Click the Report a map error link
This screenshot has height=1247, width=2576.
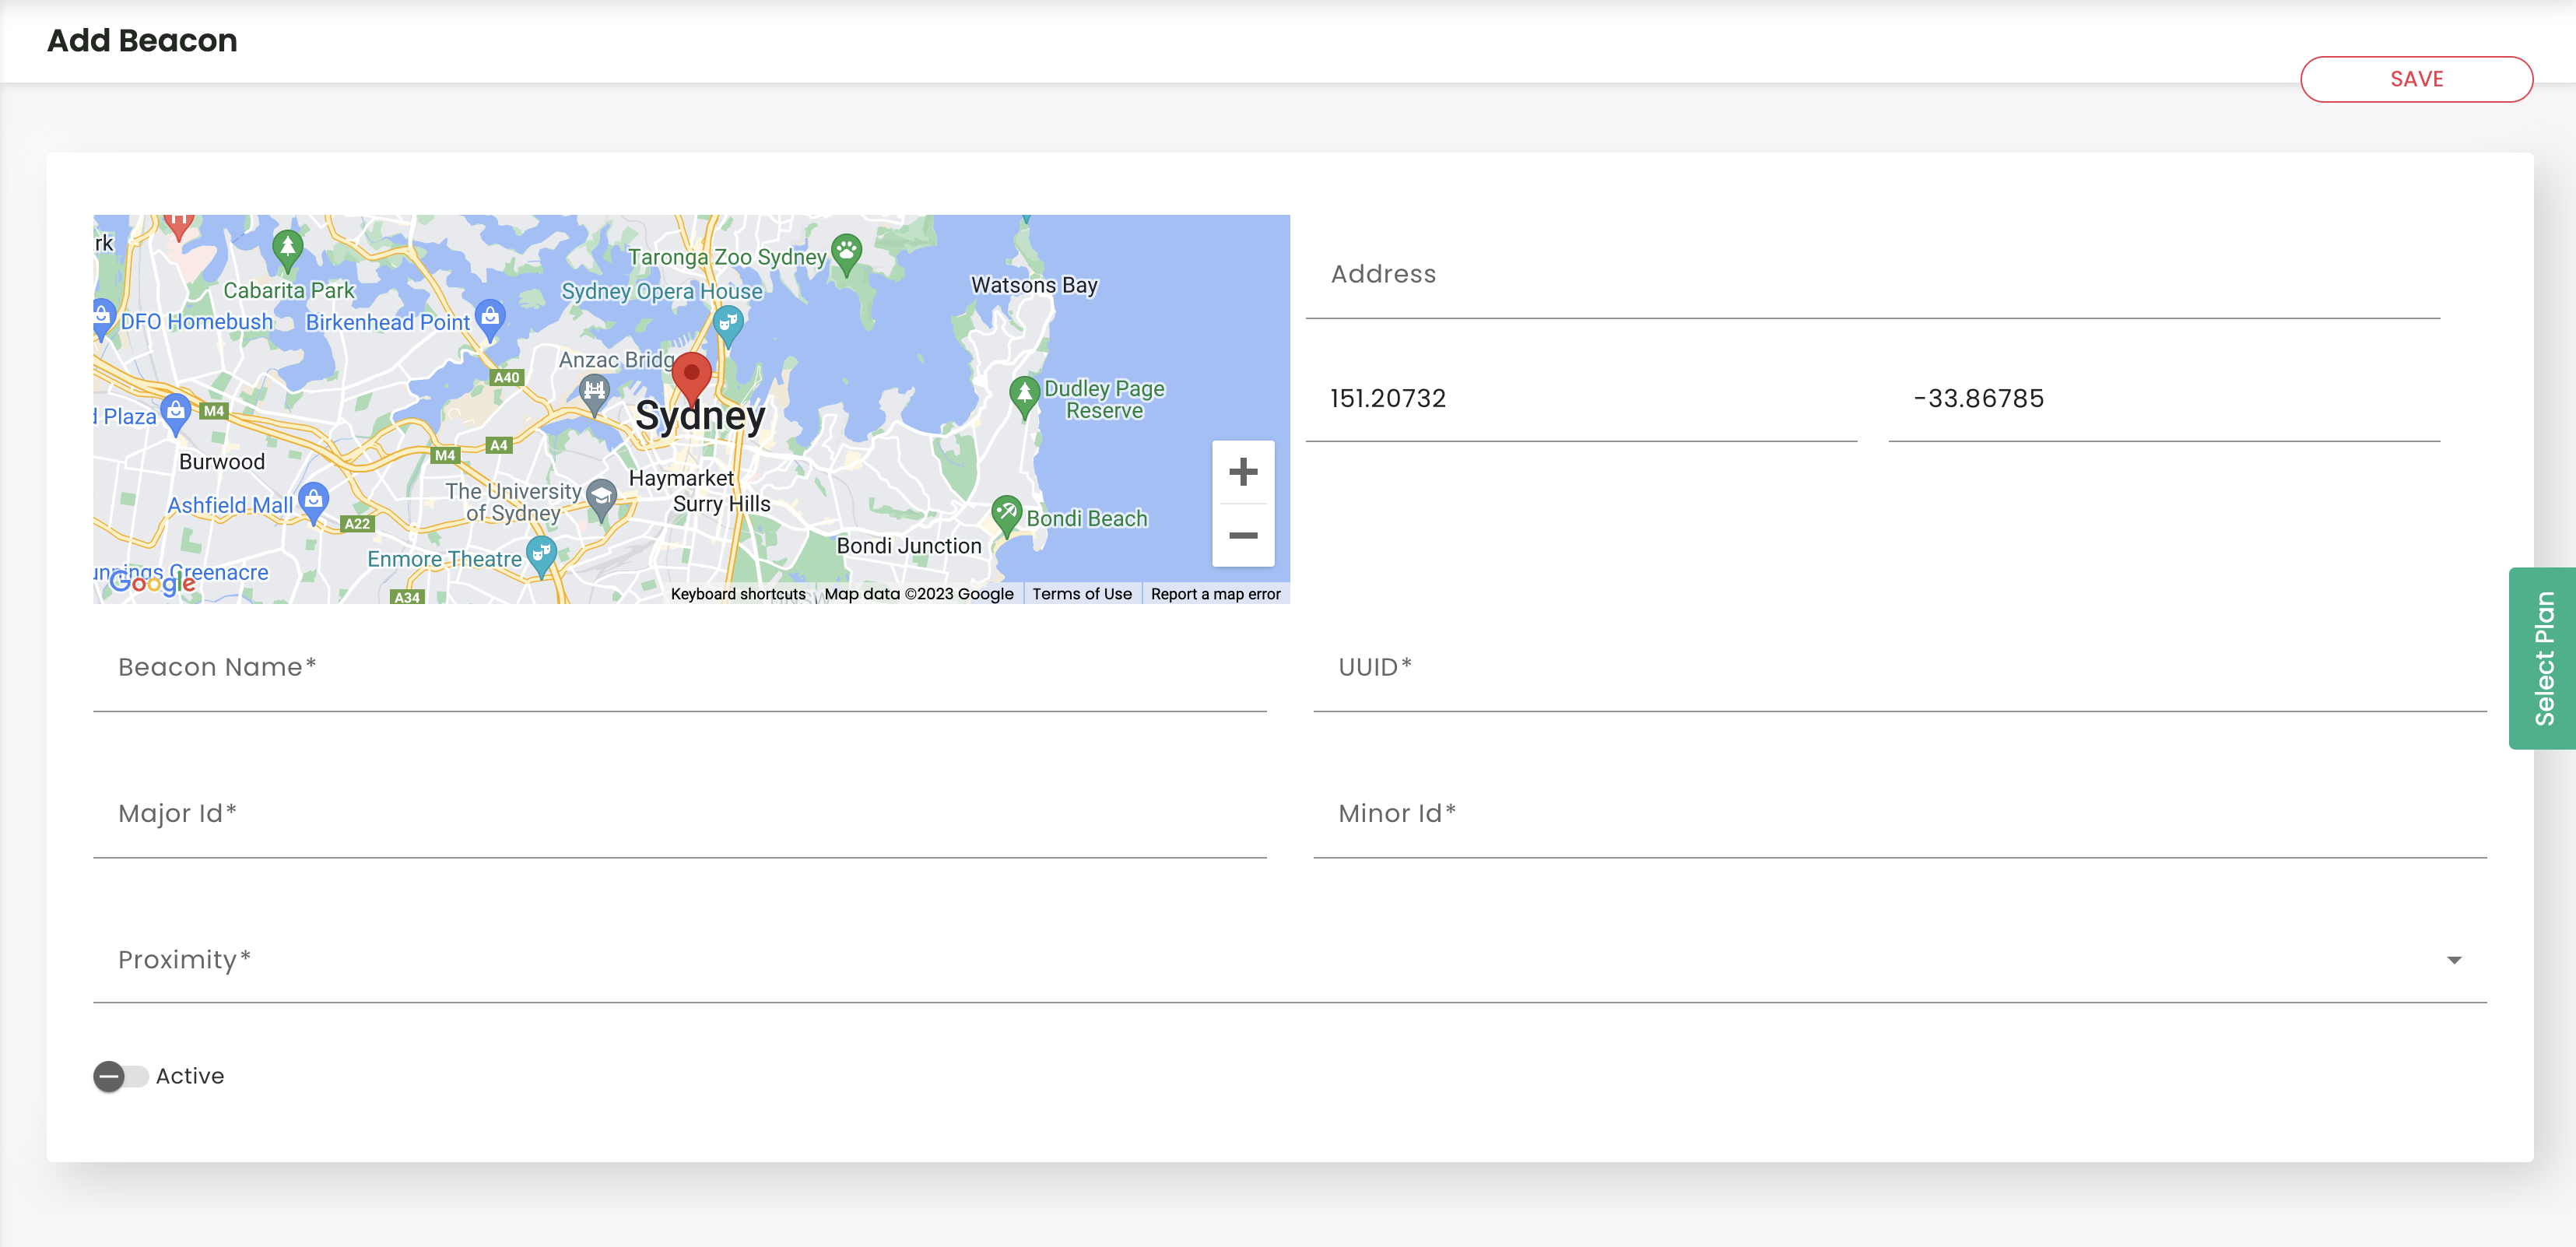coord(1215,594)
